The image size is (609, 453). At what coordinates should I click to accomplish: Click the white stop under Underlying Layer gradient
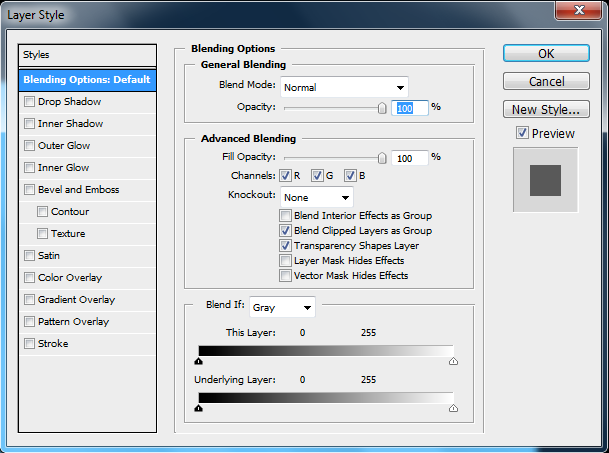click(x=453, y=408)
